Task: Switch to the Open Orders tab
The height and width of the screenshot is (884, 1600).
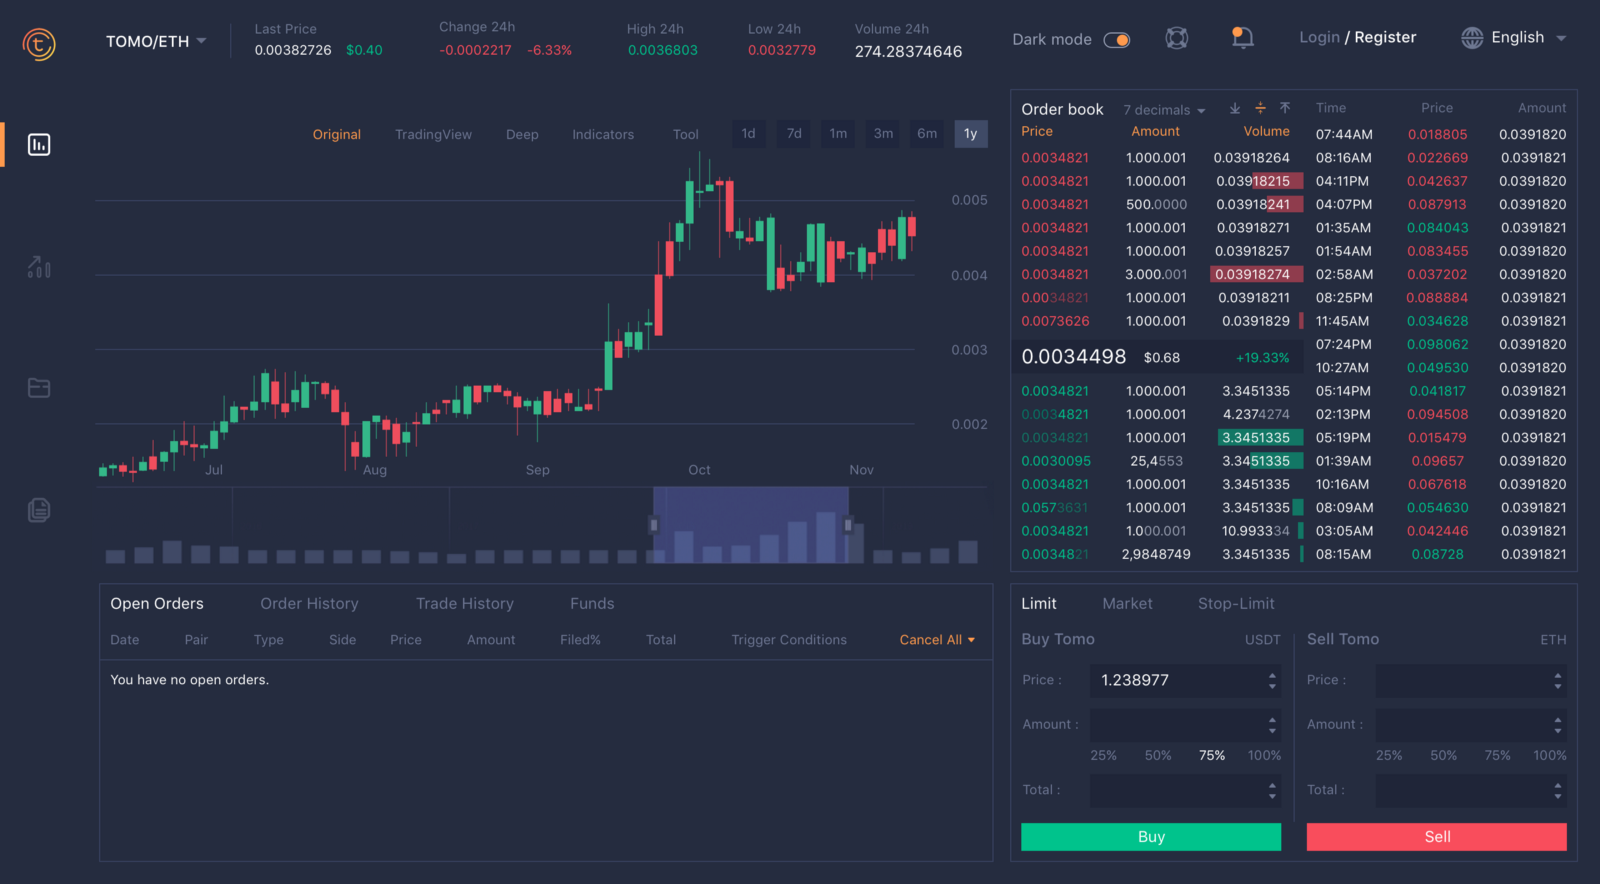Action: point(157,604)
